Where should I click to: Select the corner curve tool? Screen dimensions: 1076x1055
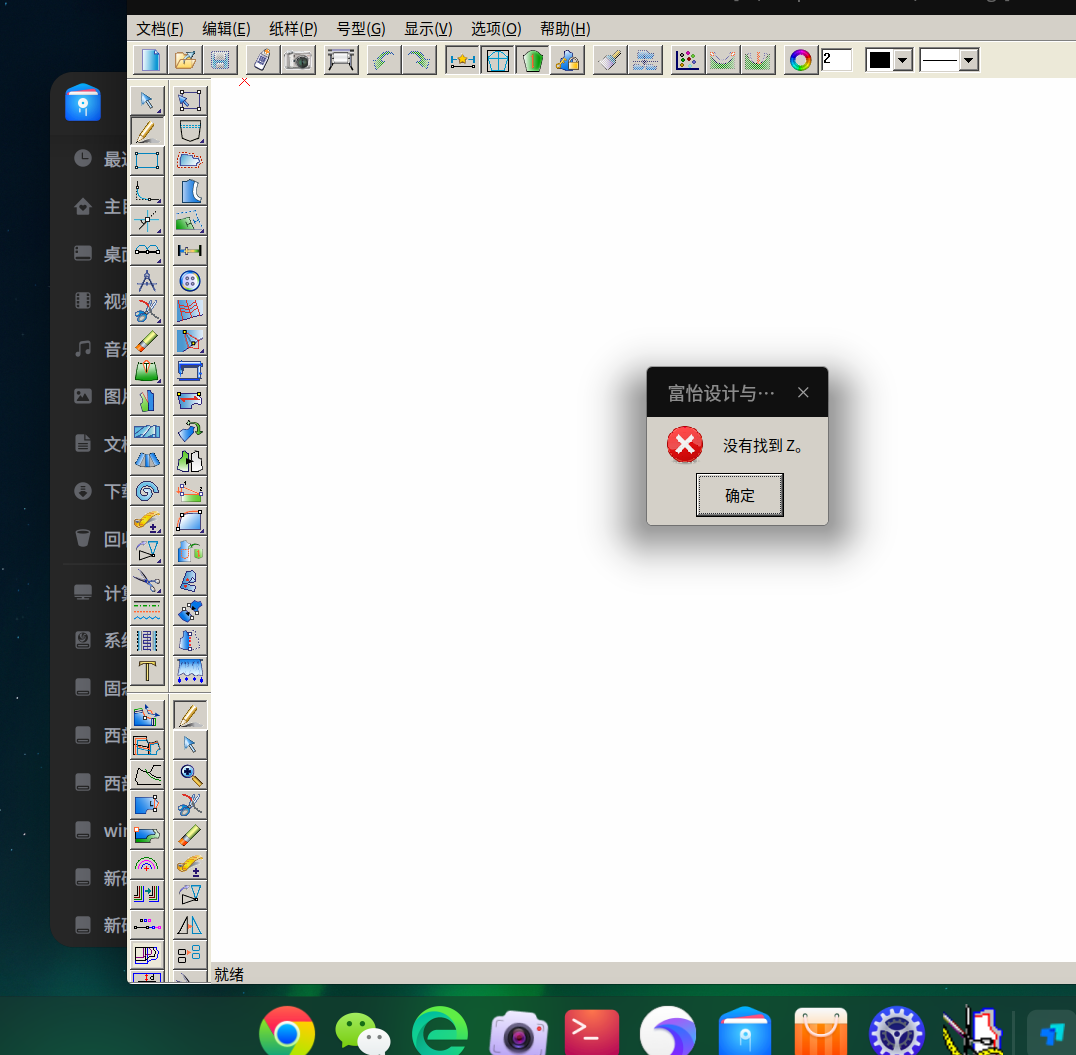click(147, 191)
